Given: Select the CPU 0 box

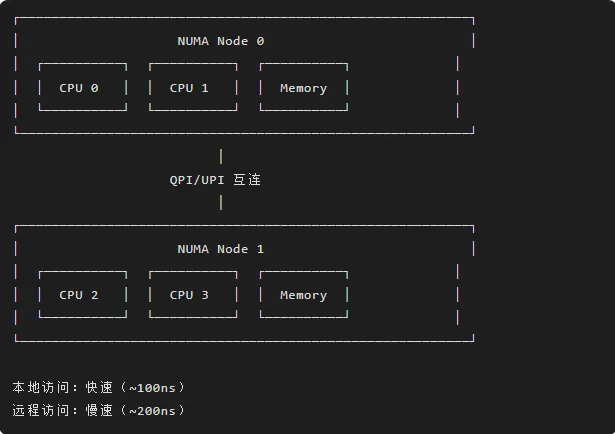Looking at the screenshot, I should 82,88.
